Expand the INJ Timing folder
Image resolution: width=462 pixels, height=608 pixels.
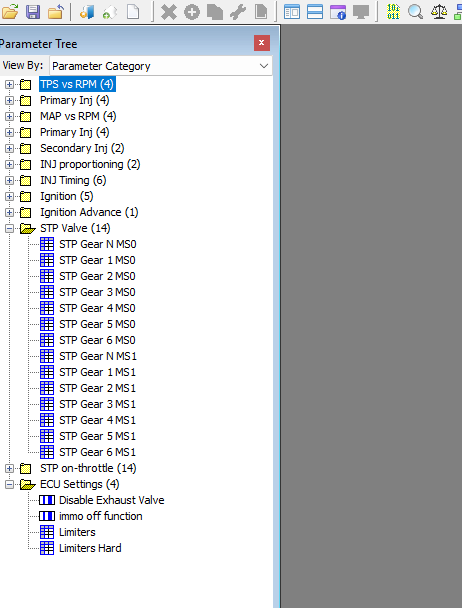[x=9, y=180]
